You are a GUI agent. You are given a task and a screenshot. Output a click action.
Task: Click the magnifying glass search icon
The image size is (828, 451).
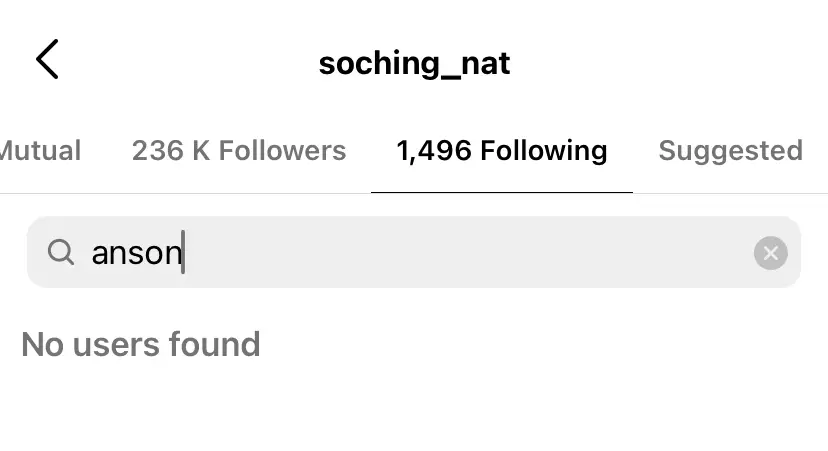pyautogui.click(x=61, y=252)
